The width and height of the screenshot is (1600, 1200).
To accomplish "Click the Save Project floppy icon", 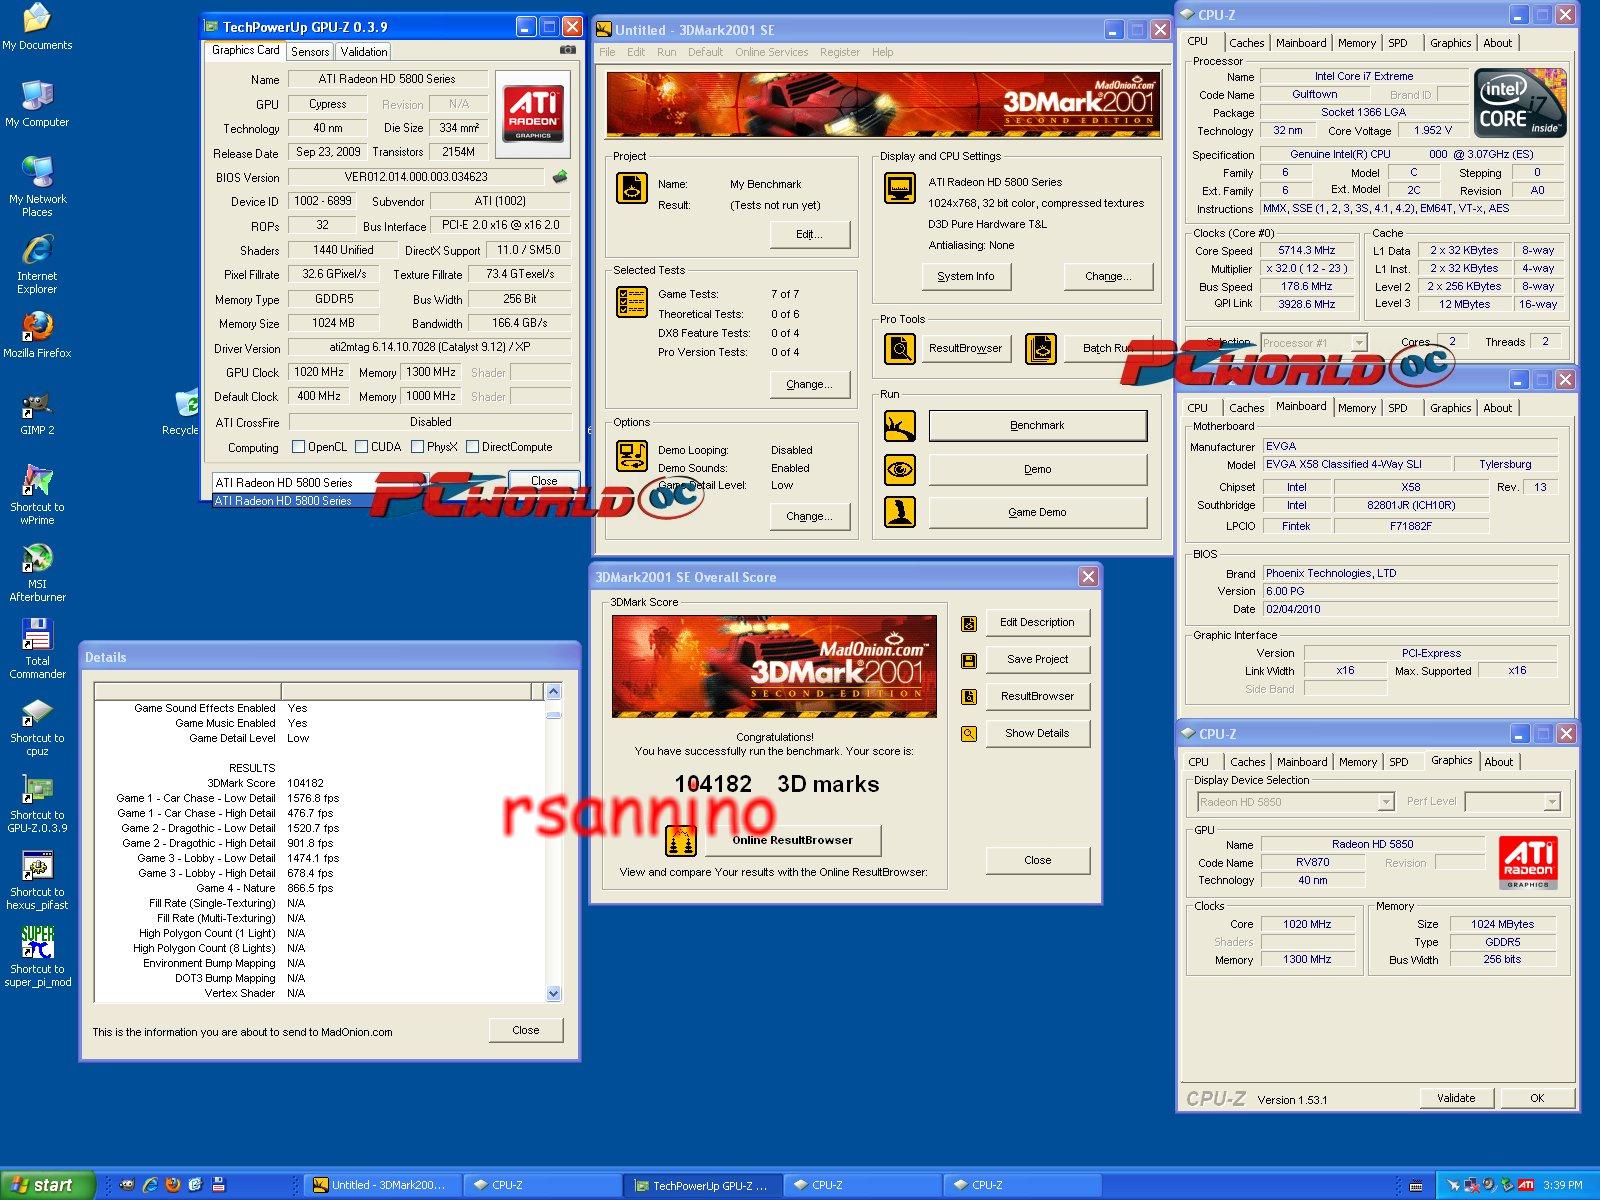I will [968, 661].
